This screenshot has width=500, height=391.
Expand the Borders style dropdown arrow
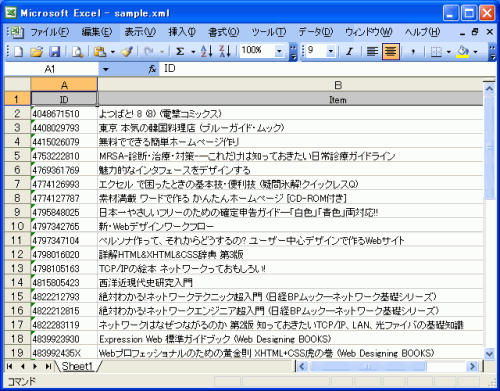click(x=449, y=52)
